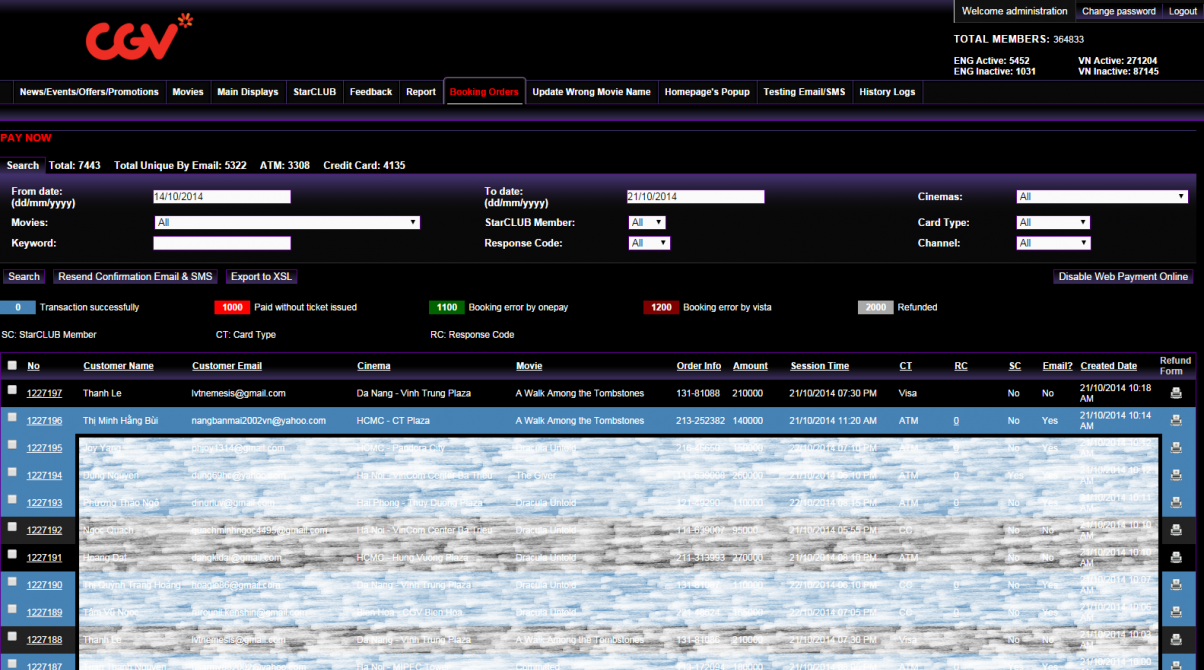Open refund form icon for order 1227190
This screenshot has height=670, width=1204.
pyautogui.click(x=1176, y=584)
